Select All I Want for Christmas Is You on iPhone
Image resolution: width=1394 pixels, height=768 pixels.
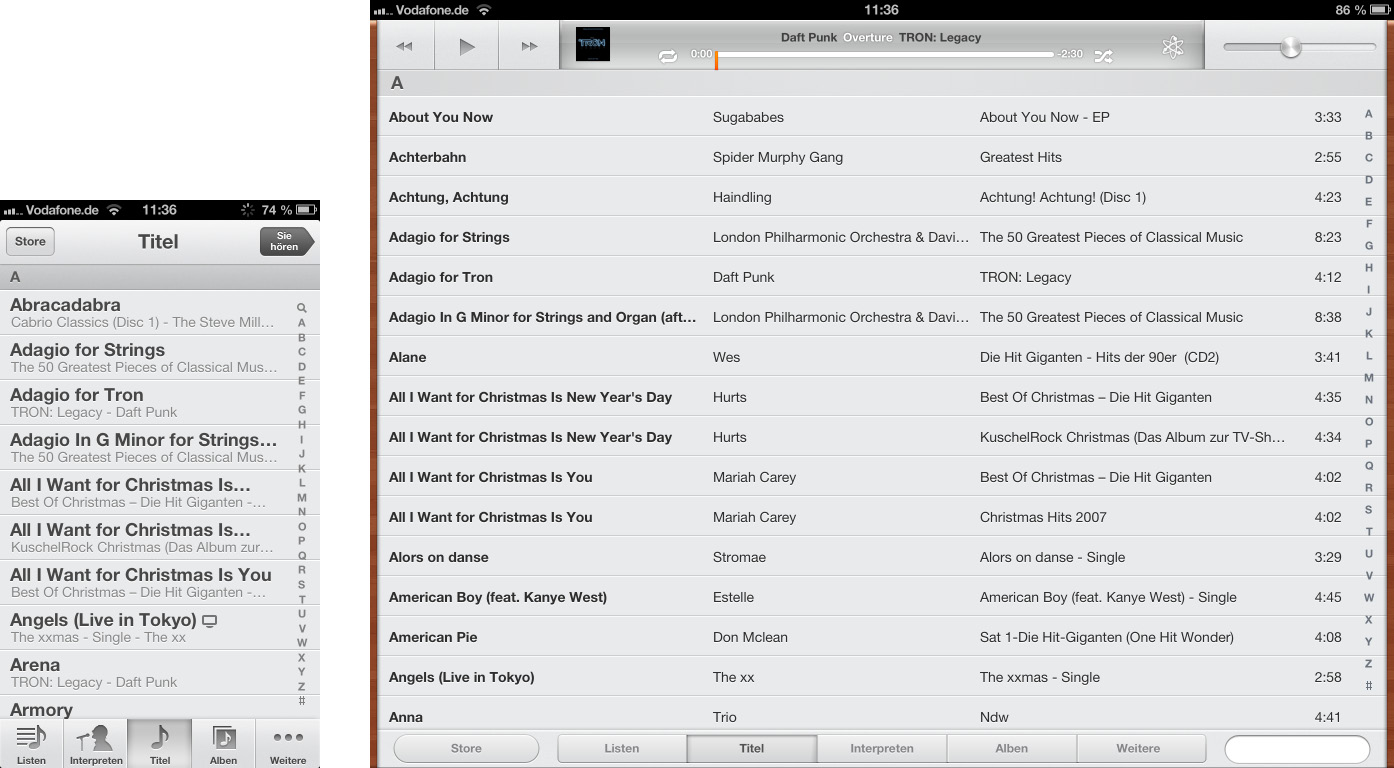[x=145, y=582]
